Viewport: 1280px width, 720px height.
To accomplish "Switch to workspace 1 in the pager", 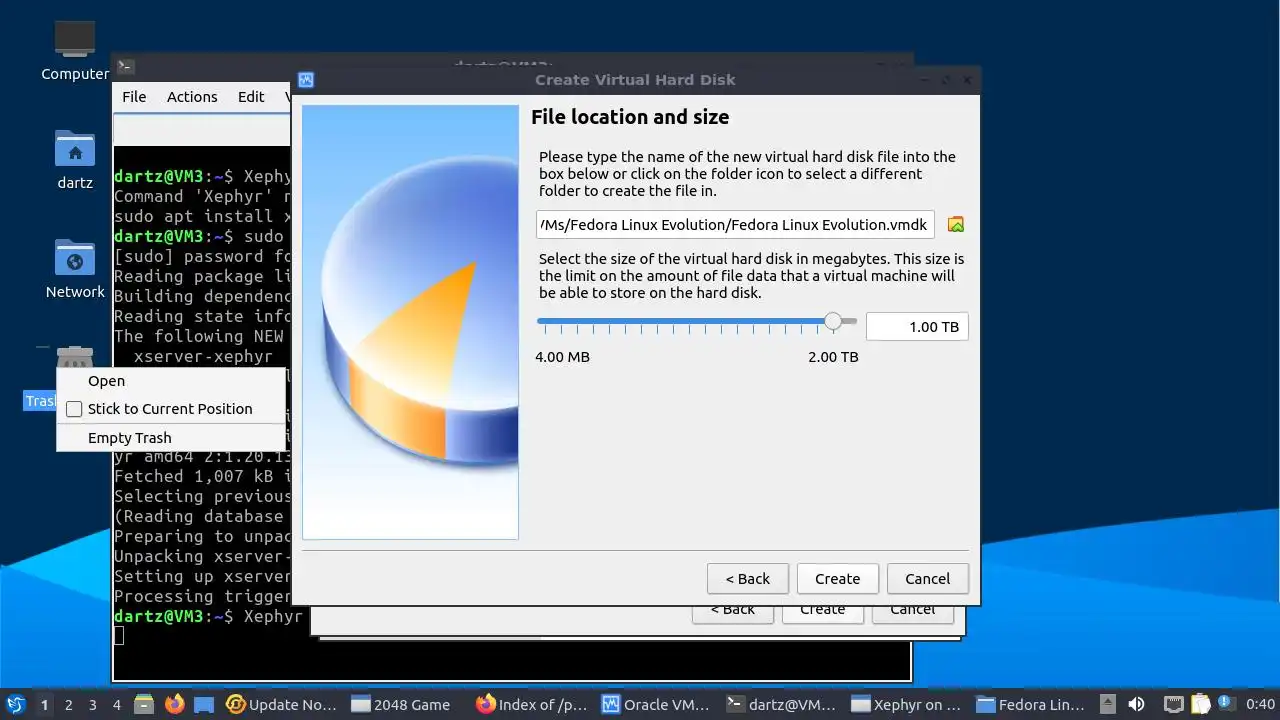I will [x=44, y=705].
